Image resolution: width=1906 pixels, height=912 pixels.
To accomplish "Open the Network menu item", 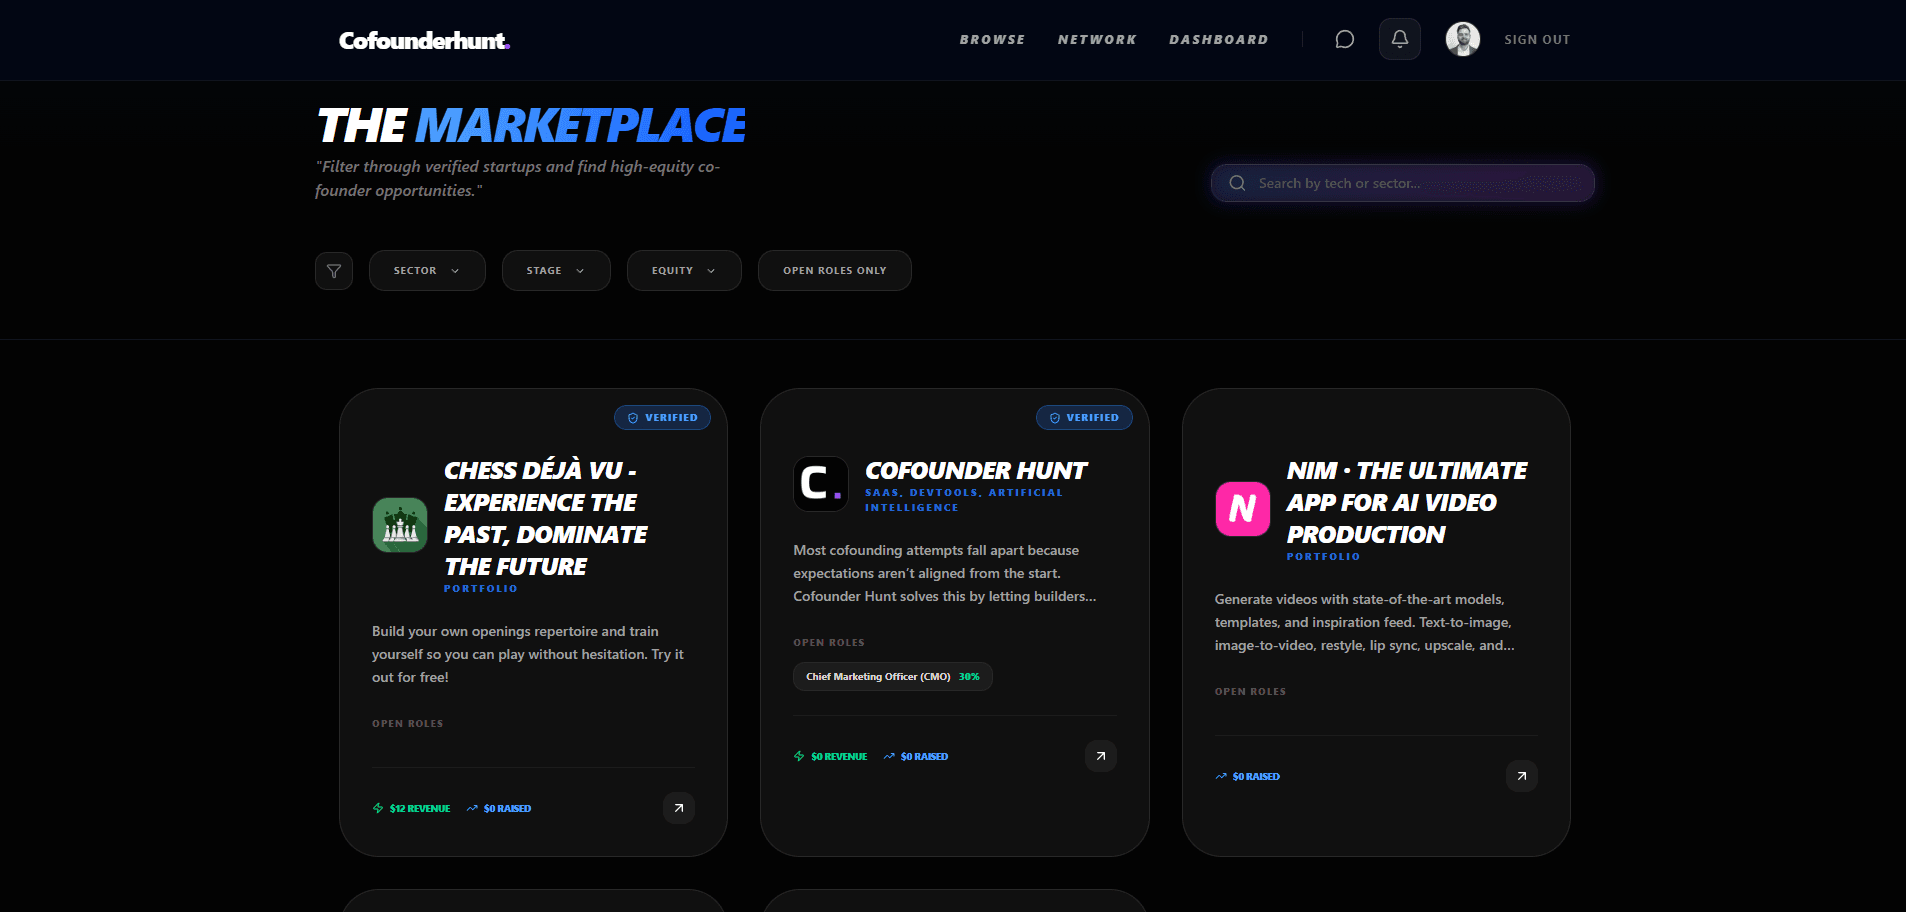I will pyautogui.click(x=1097, y=40).
